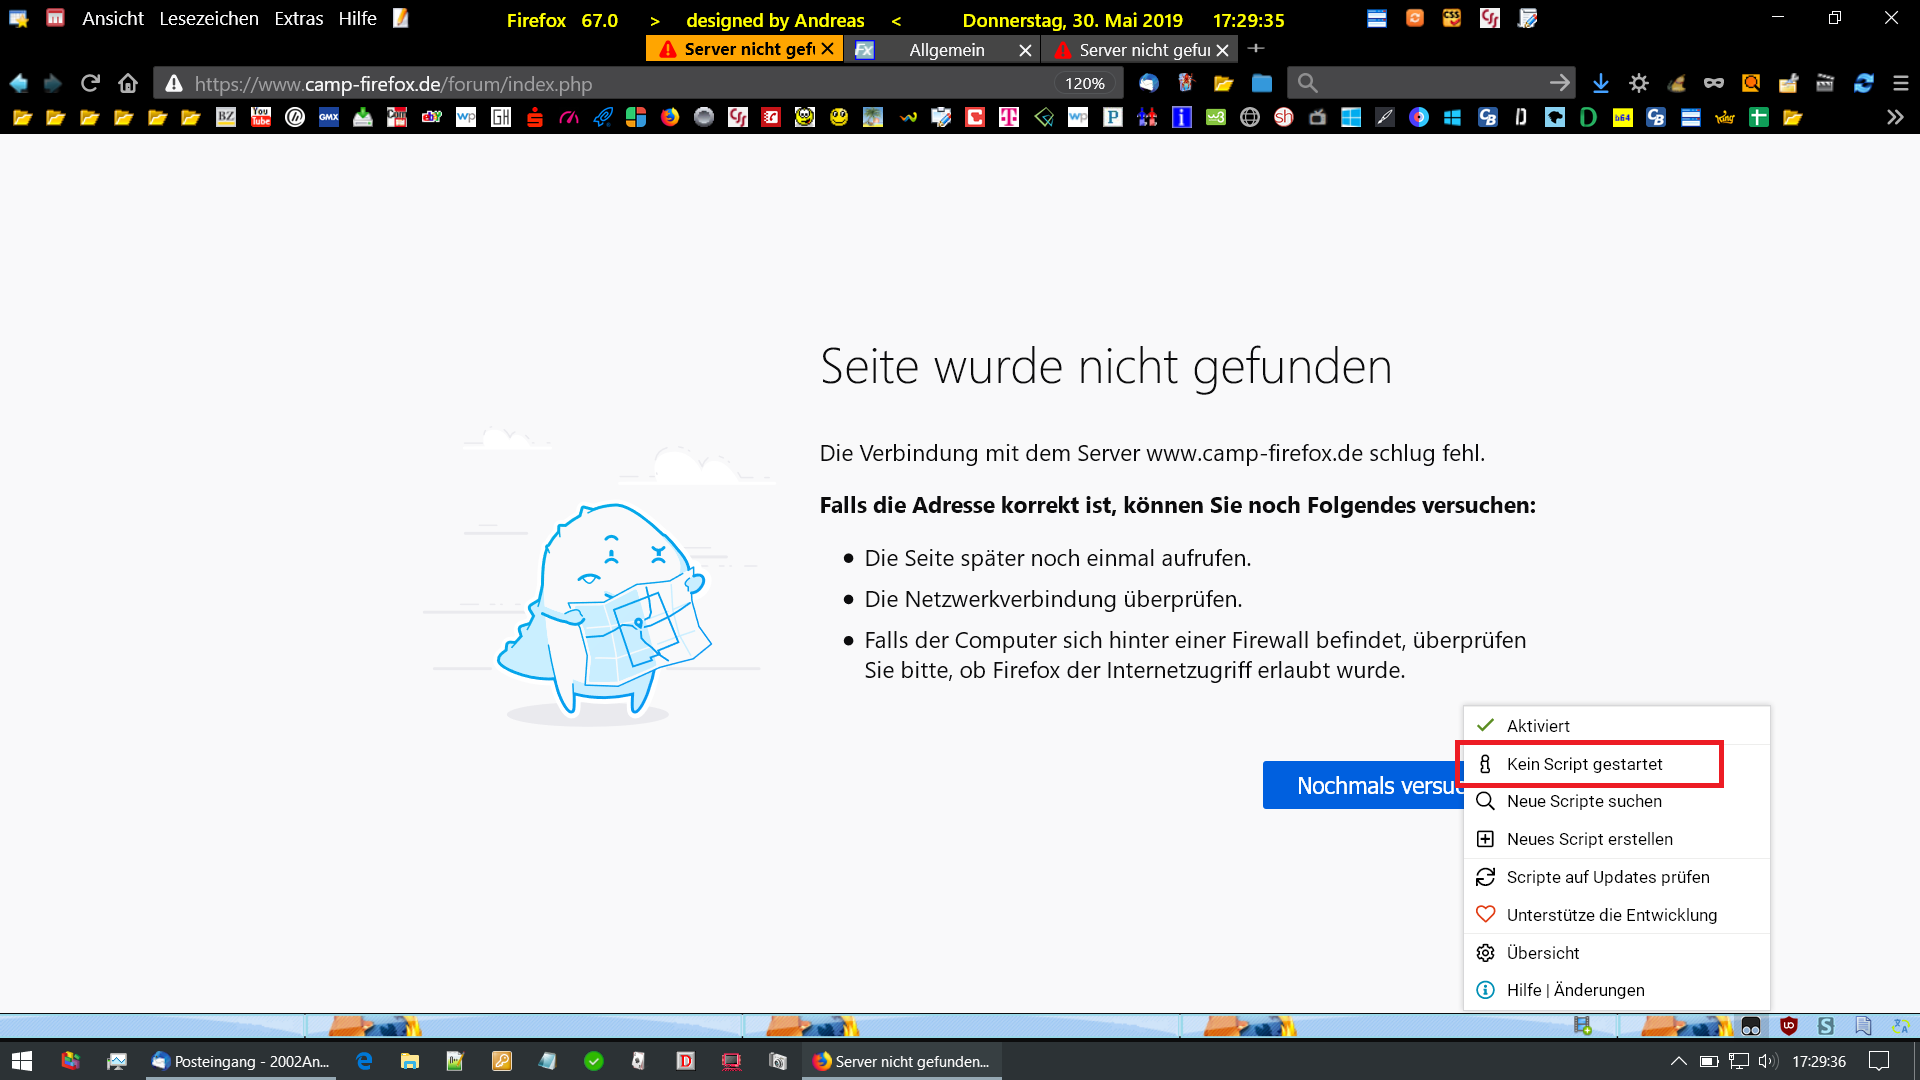Click the Greasemonkey icon in status bar
This screenshot has width=1920, height=1080.
pyautogui.click(x=1751, y=1026)
